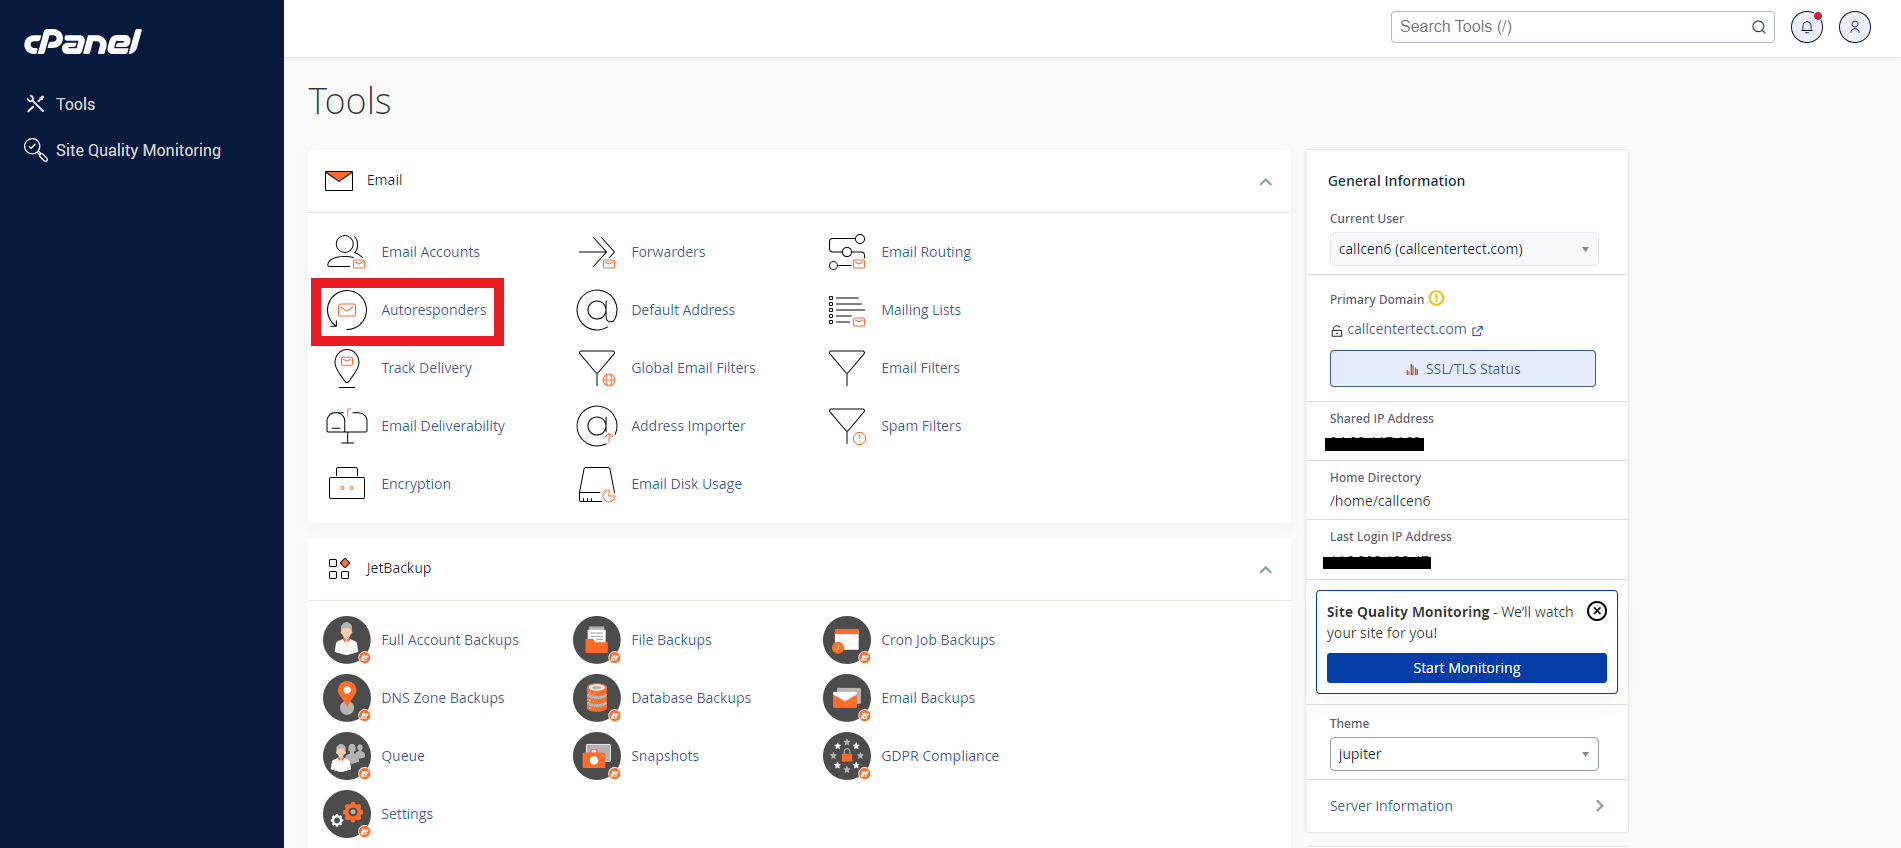Click the Forwarders arrow icon
The width and height of the screenshot is (1901, 848).
597,252
